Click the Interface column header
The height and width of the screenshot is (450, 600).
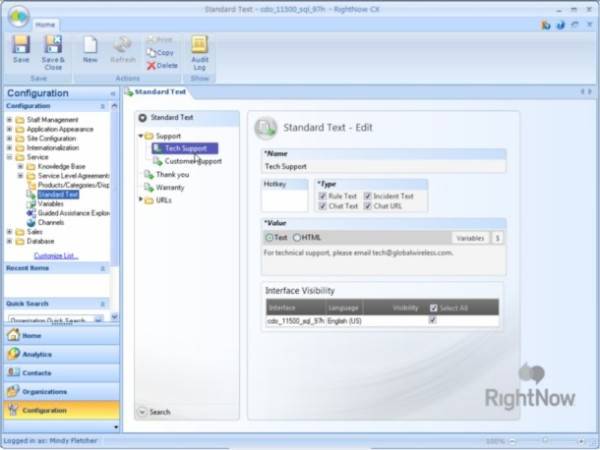point(296,308)
